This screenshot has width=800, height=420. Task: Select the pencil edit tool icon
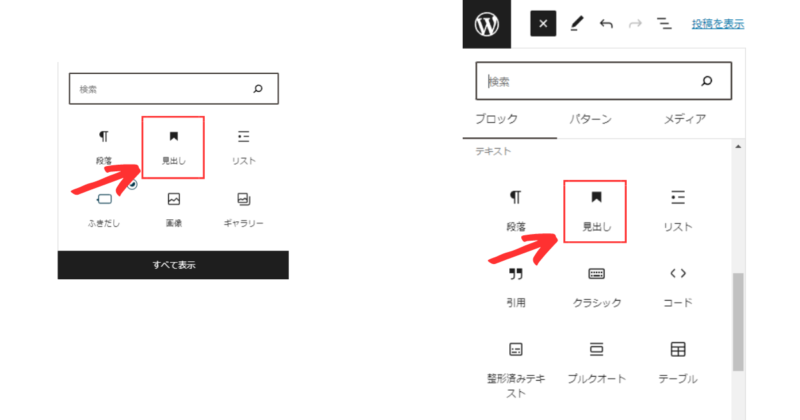pyautogui.click(x=577, y=23)
